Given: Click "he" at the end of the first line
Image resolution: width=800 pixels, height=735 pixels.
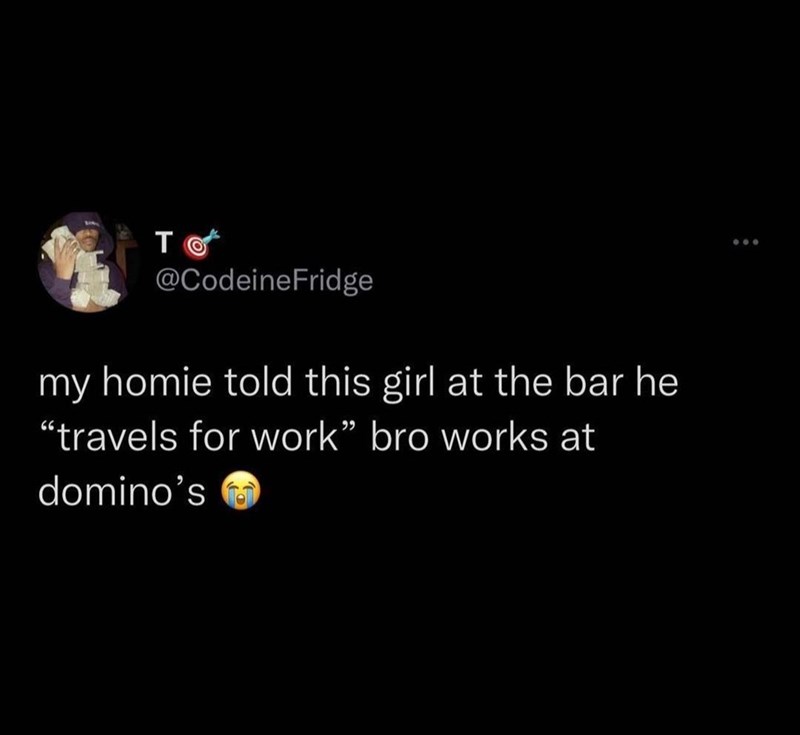Looking at the screenshot, I should pos(656,383).
